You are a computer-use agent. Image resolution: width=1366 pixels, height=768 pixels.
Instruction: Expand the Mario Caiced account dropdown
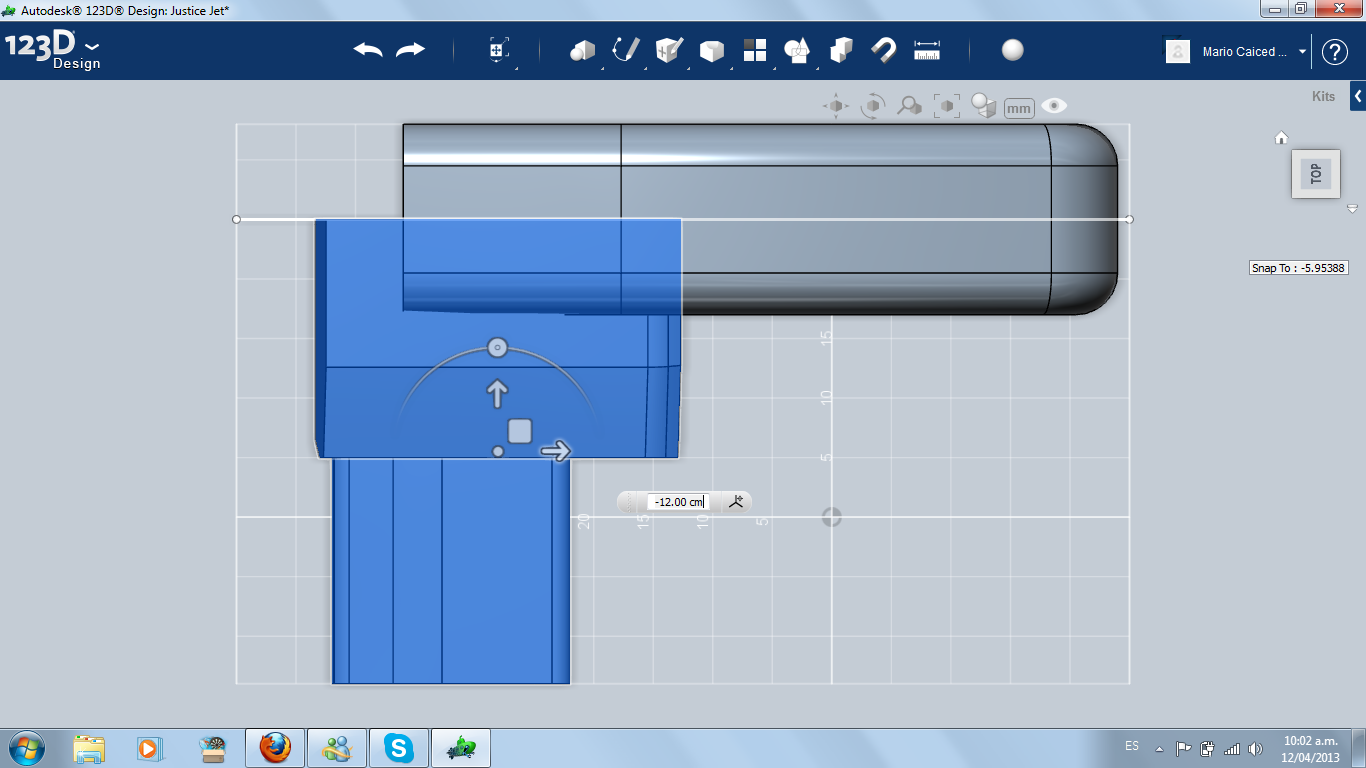click(1303, 52)
